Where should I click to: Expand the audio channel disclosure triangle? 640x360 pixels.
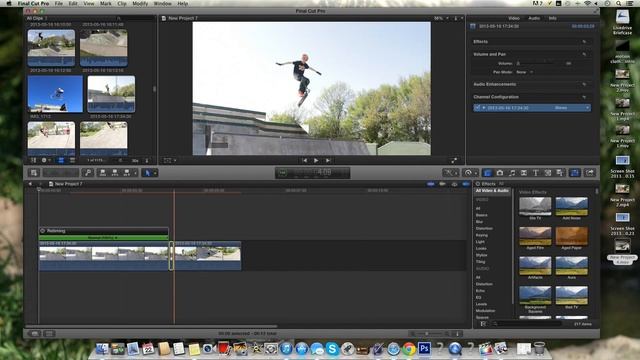pyautogui.click(x=484, y=108)
